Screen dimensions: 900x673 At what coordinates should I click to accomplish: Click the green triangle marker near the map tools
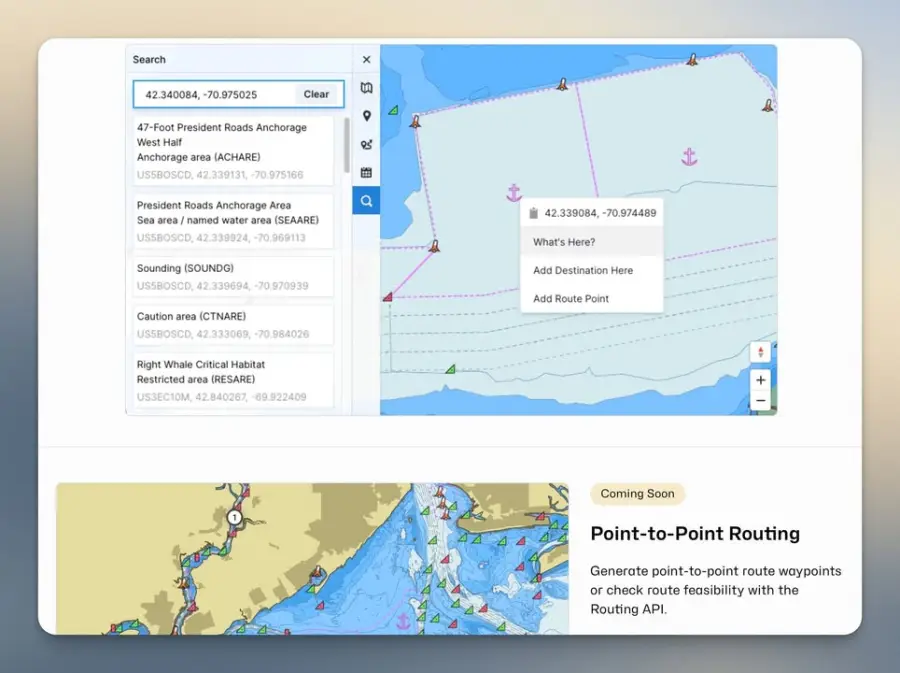393,110
